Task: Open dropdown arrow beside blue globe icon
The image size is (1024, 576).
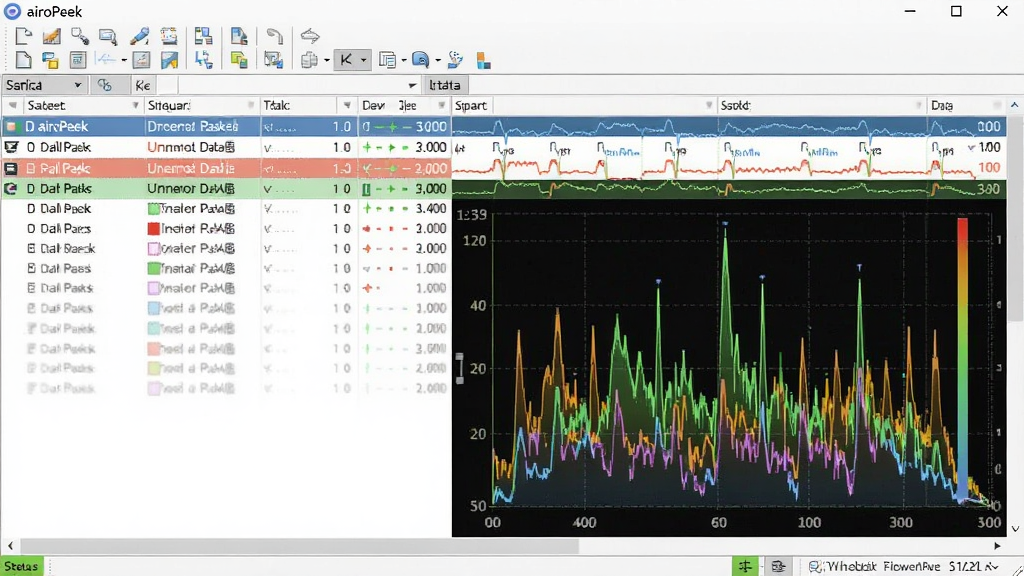Action: pyautogui.click(x=438, y=61)
